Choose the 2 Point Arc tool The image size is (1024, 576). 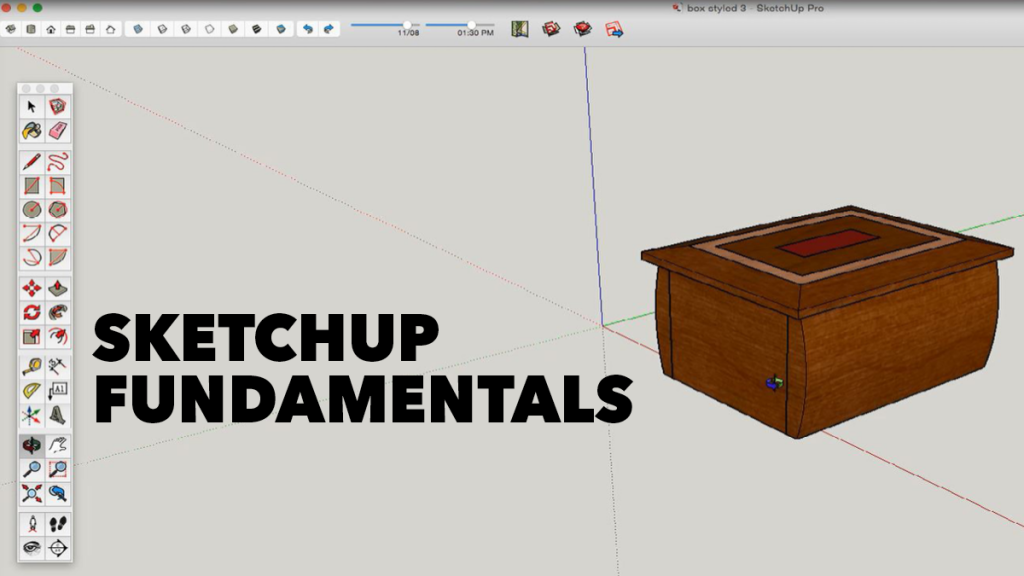click(57, 233)
